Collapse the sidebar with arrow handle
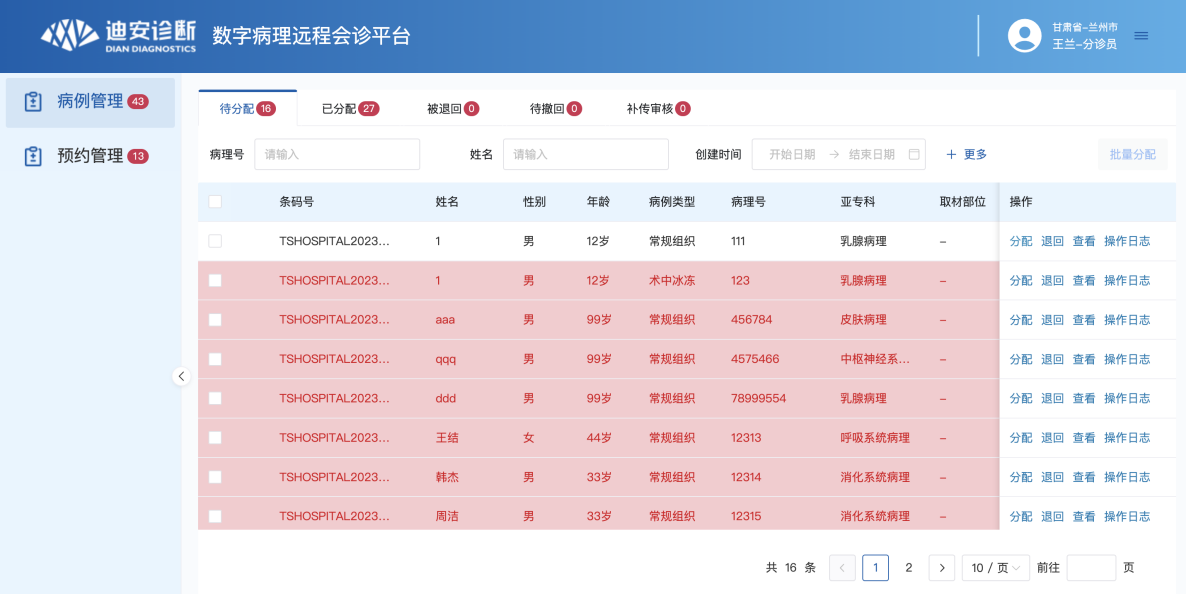Image resolution: width=1186 pixels, height=594 pixels. pos(181,377)
